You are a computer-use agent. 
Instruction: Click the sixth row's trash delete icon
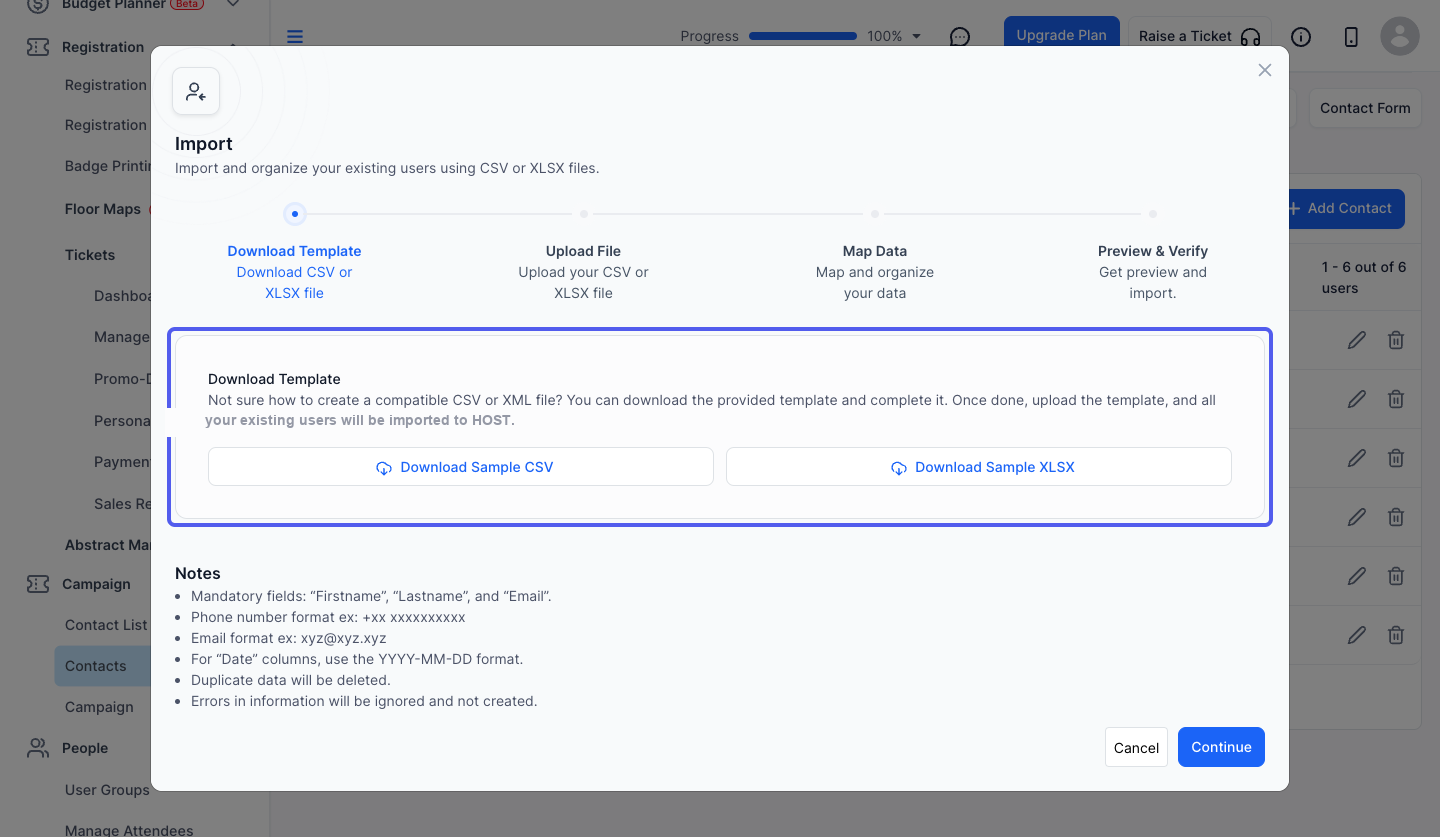coord(1396,635)
